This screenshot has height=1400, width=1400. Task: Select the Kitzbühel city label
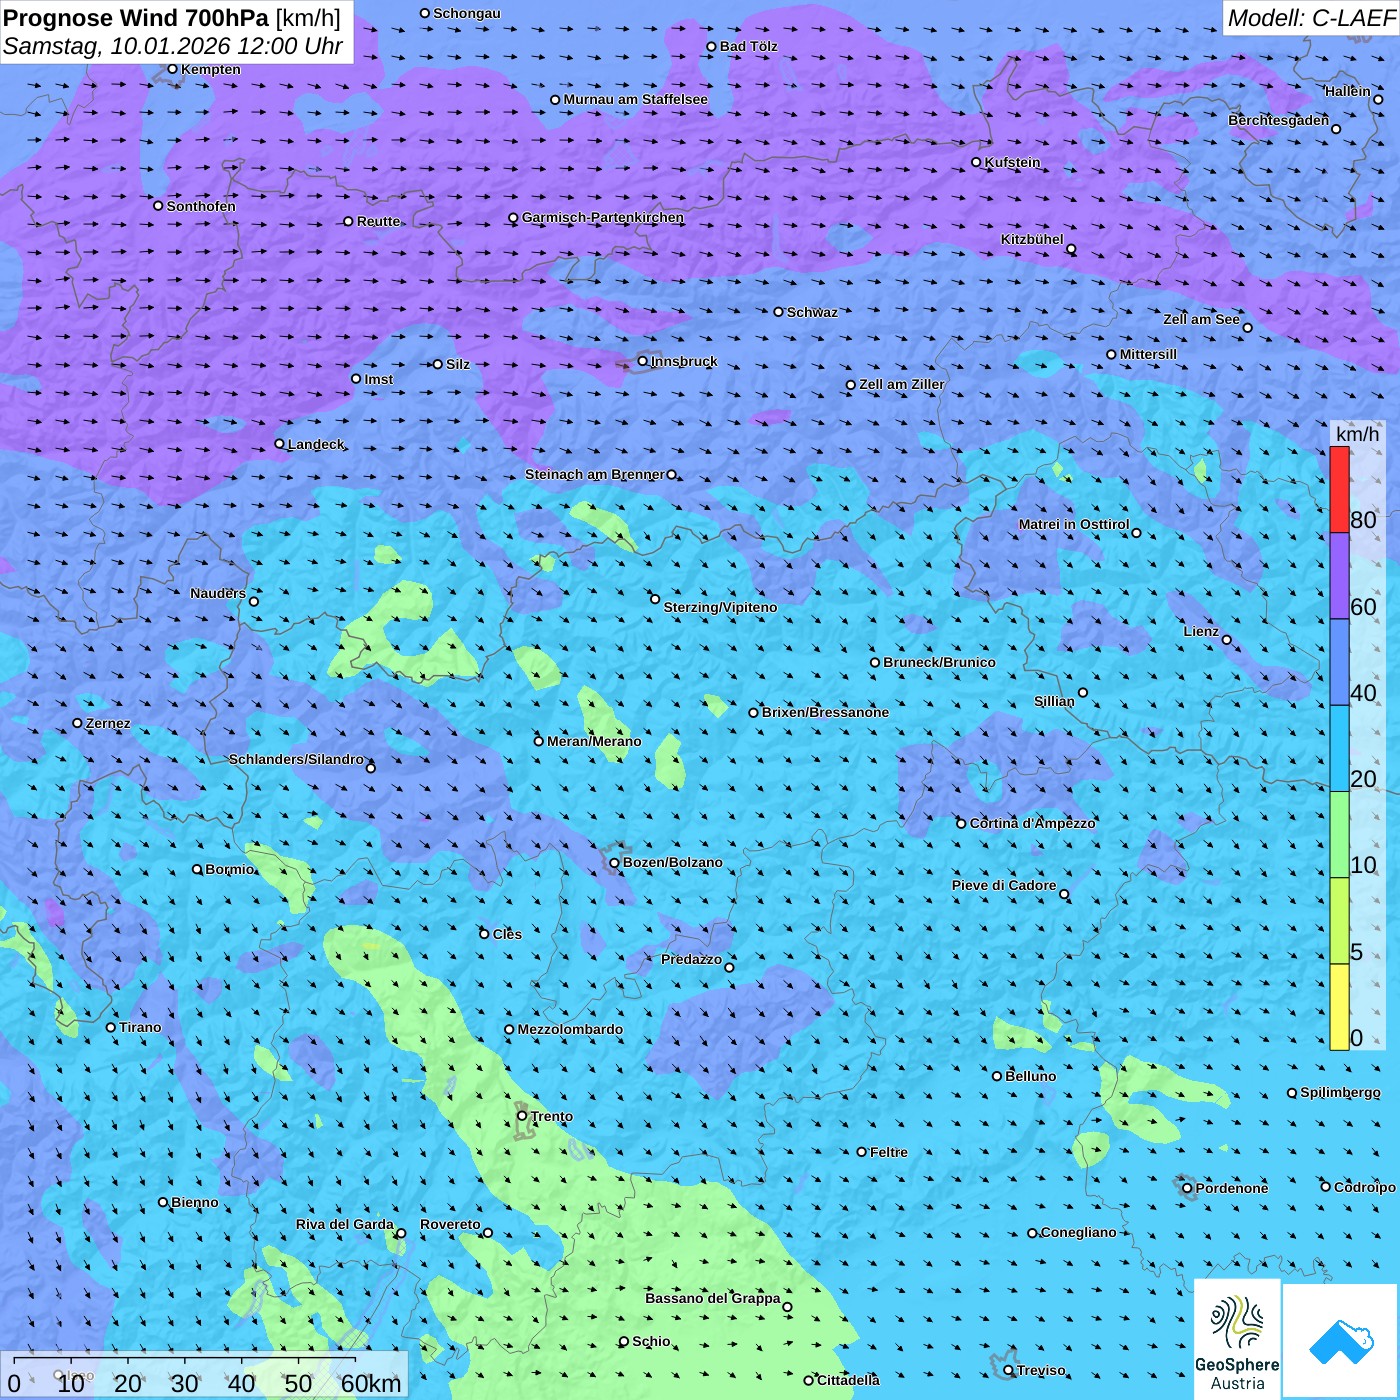(1032, 239)
